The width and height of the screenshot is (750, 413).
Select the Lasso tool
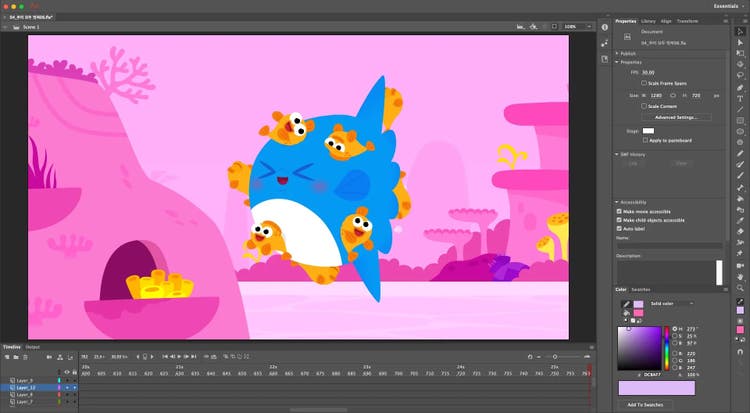(740, 75)
